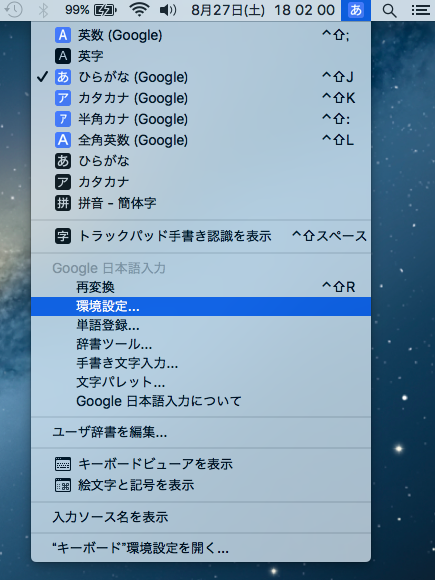
Task: Show 絵文字と記号を表示 emoji viewer
Action: coord(201,485)
